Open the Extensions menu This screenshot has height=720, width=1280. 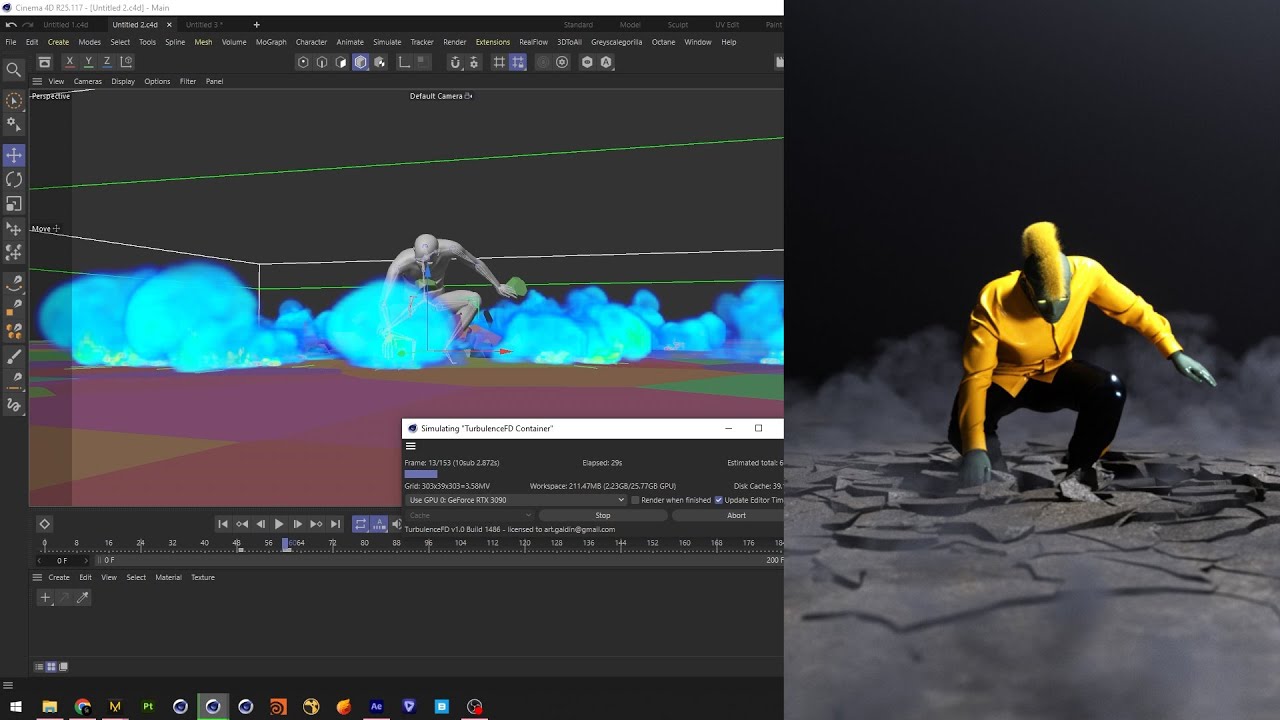pyautogui.click(x=493, y=42)
